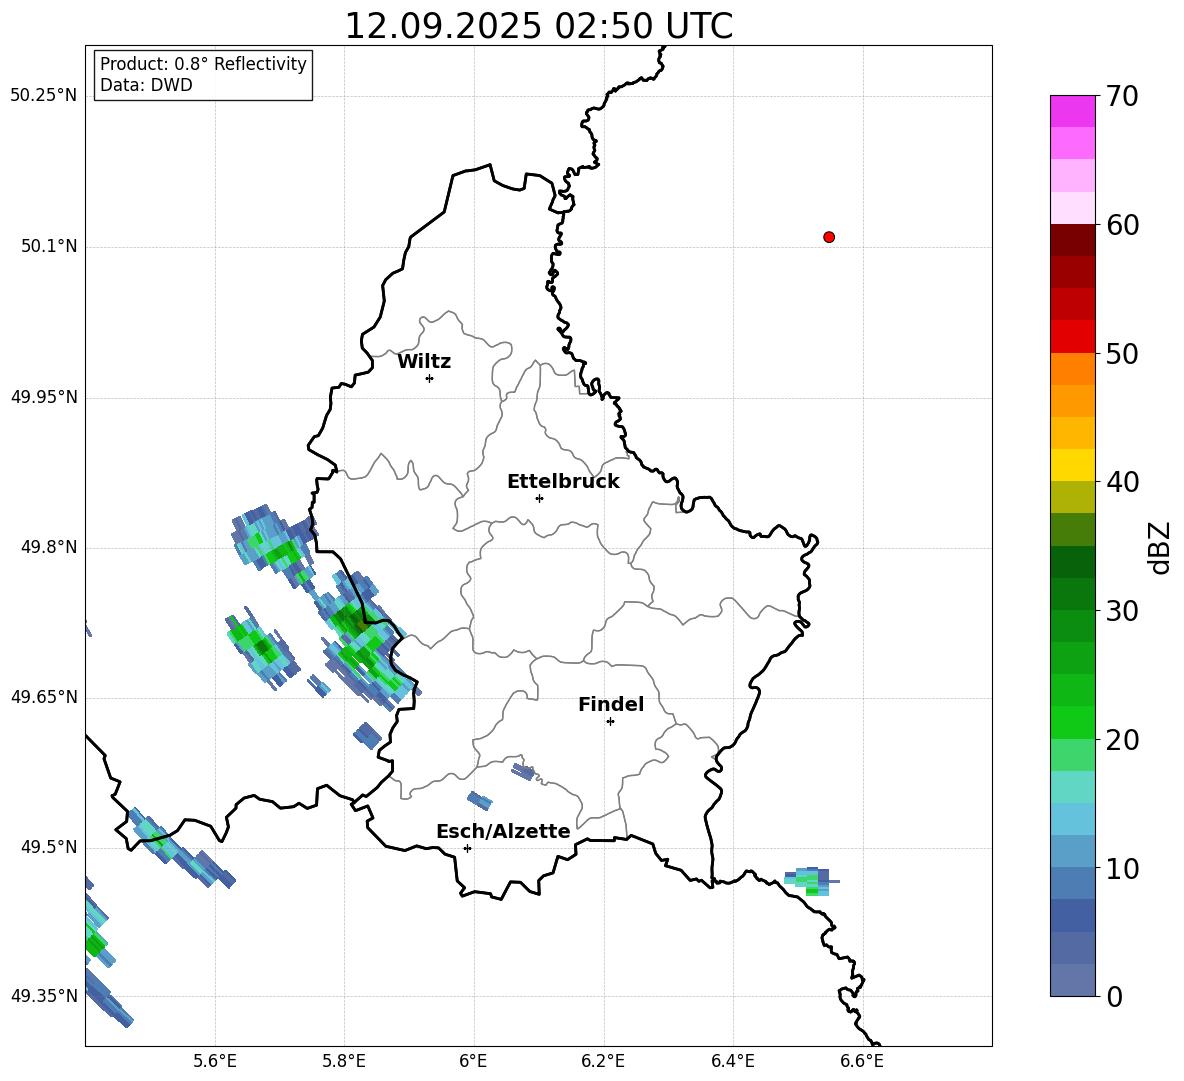Image resolution: width=1184 pixels, height=1081 pixels.
Task: Click the Findel station cross marker
Action: click(x=610, y=722)
